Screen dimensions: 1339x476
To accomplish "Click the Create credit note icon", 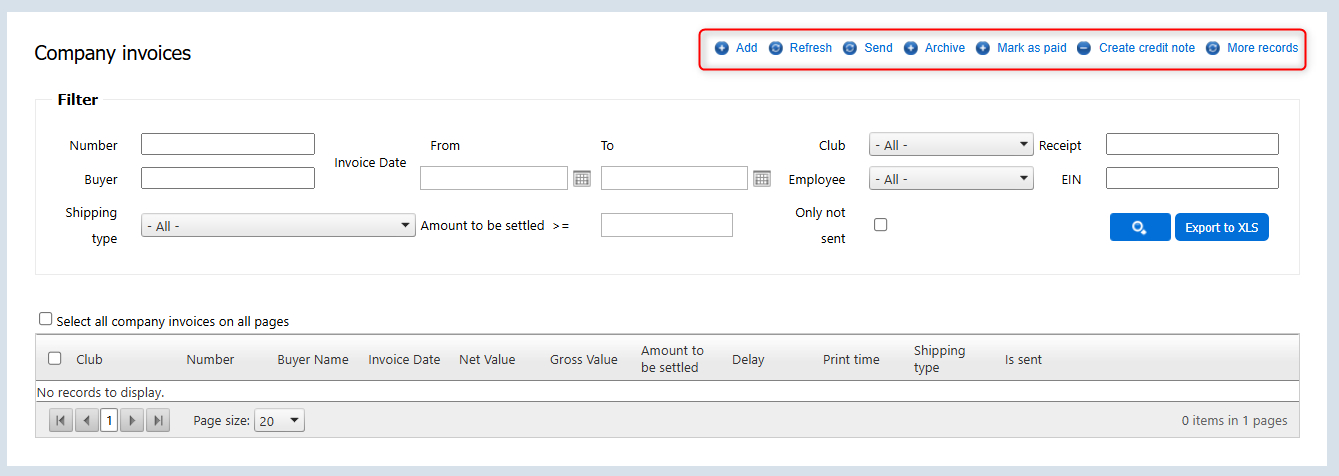I will point(1084,48).
